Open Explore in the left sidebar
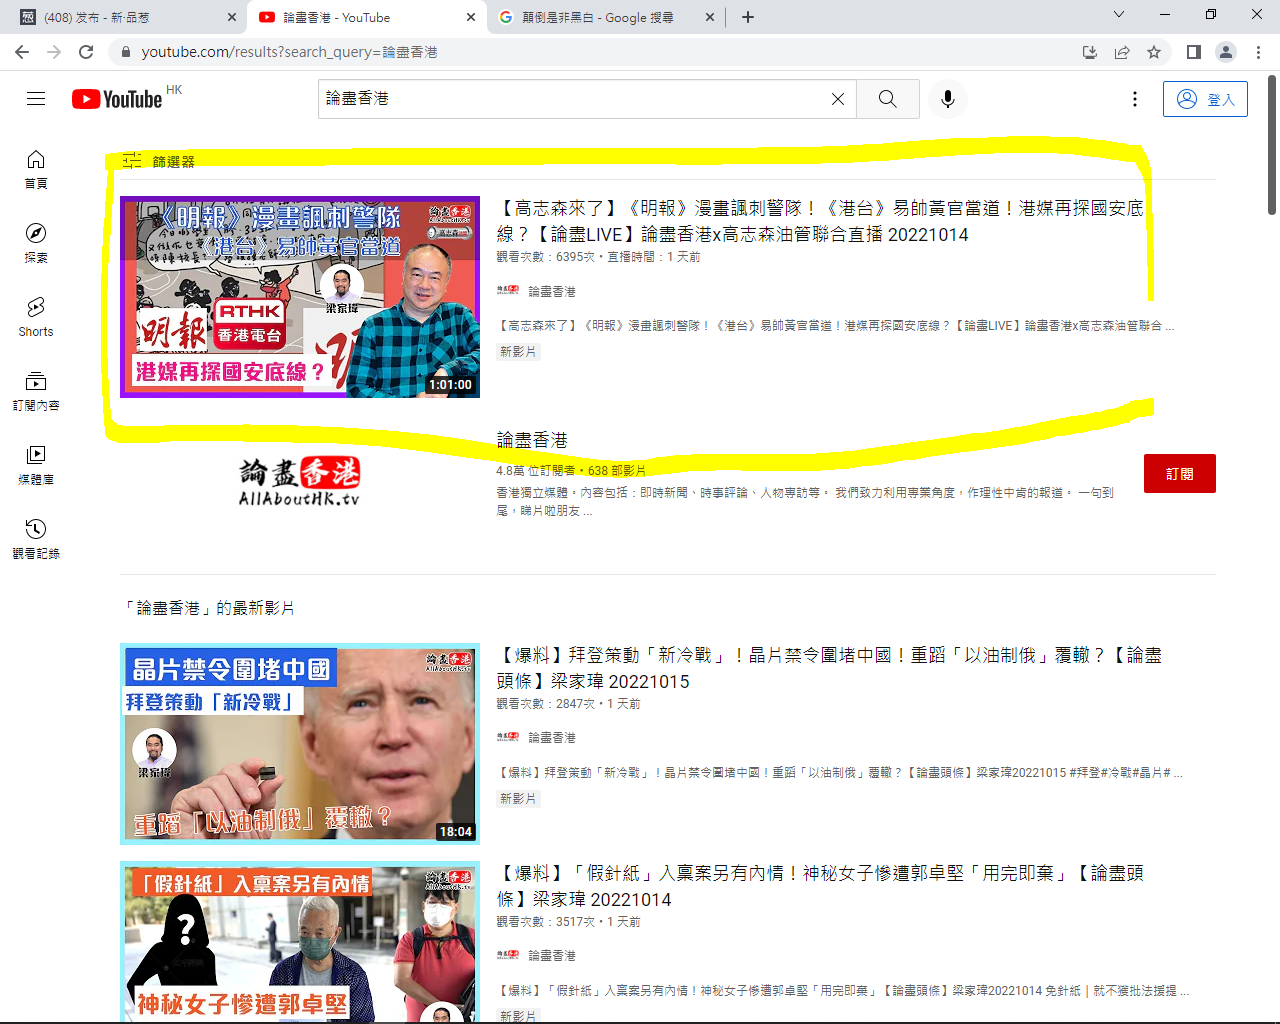 36,243
